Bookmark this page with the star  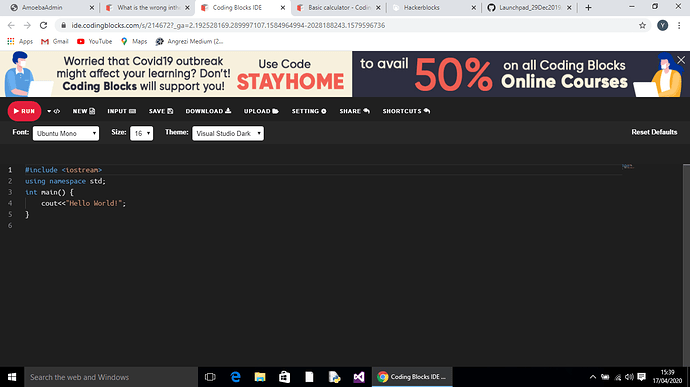point(642,26)
